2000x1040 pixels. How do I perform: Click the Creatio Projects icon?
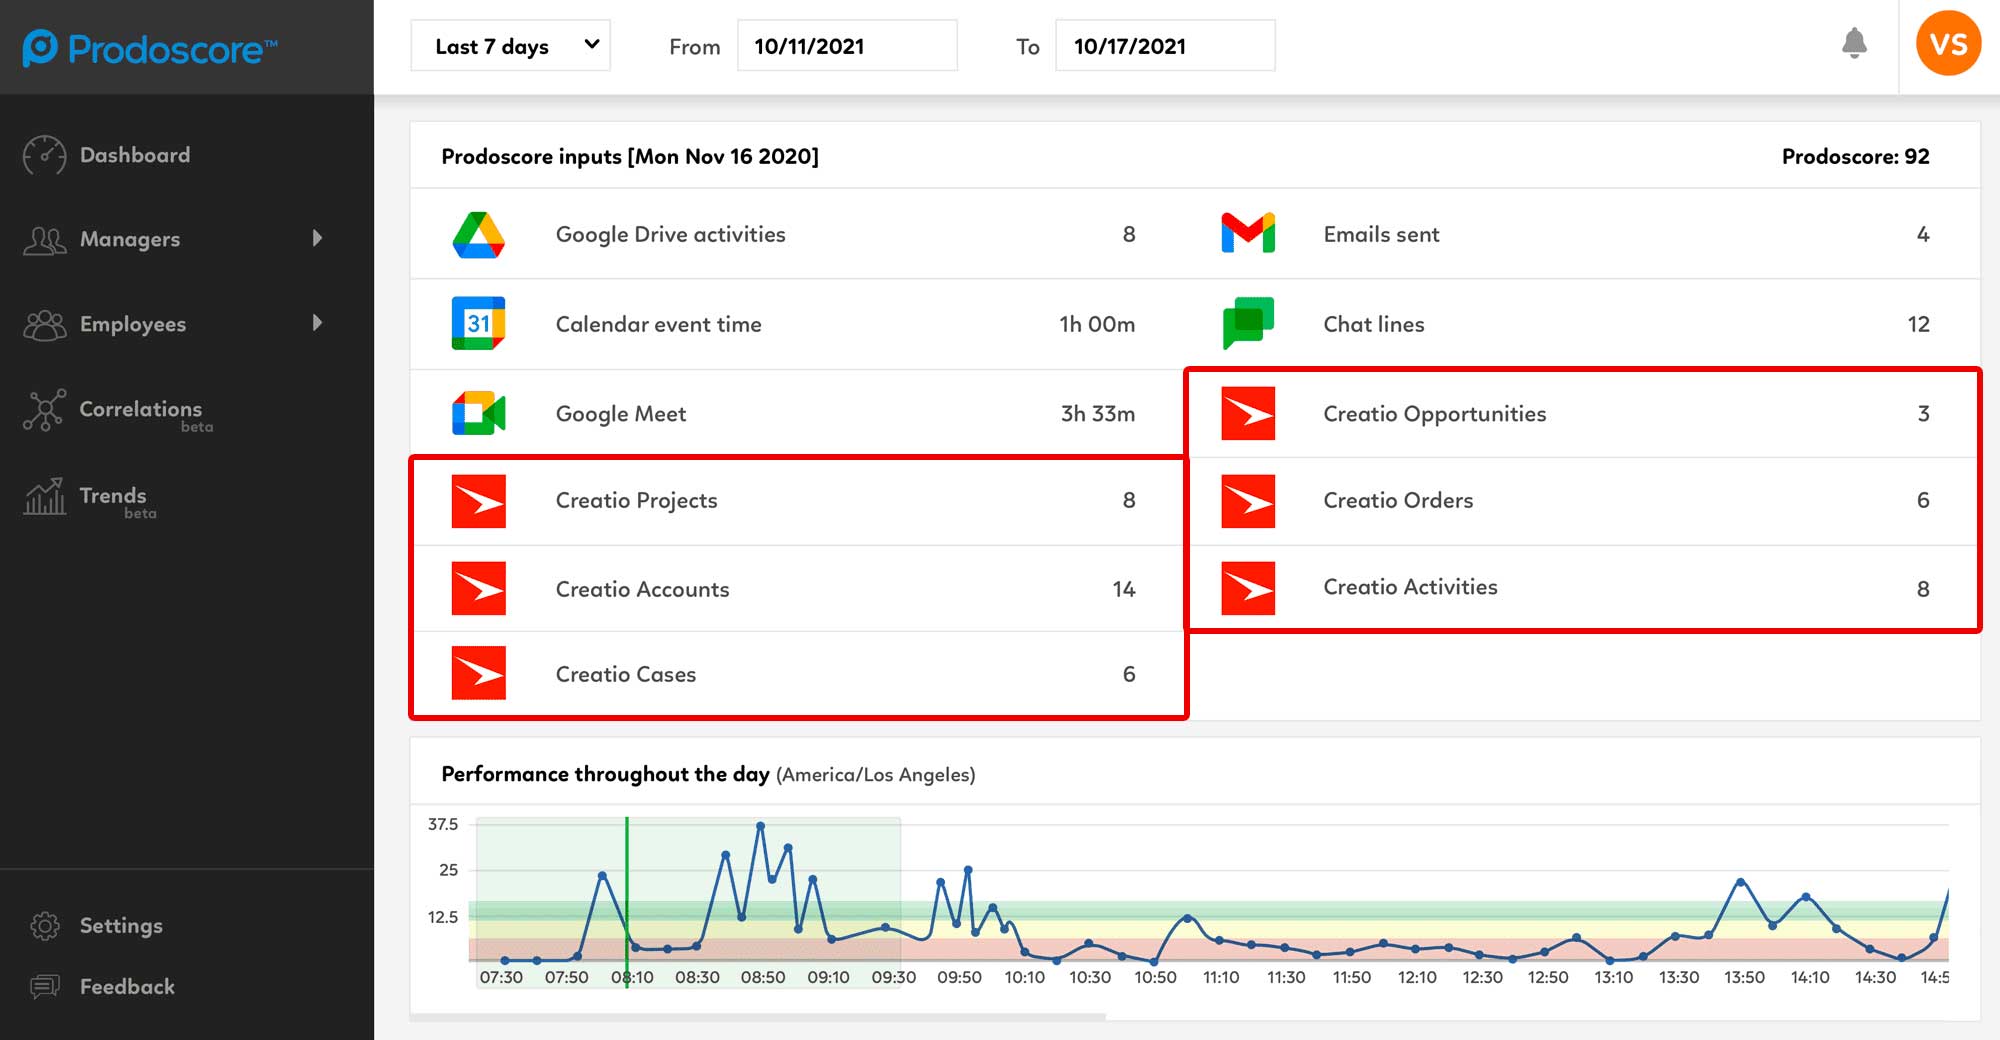[478, 501]
